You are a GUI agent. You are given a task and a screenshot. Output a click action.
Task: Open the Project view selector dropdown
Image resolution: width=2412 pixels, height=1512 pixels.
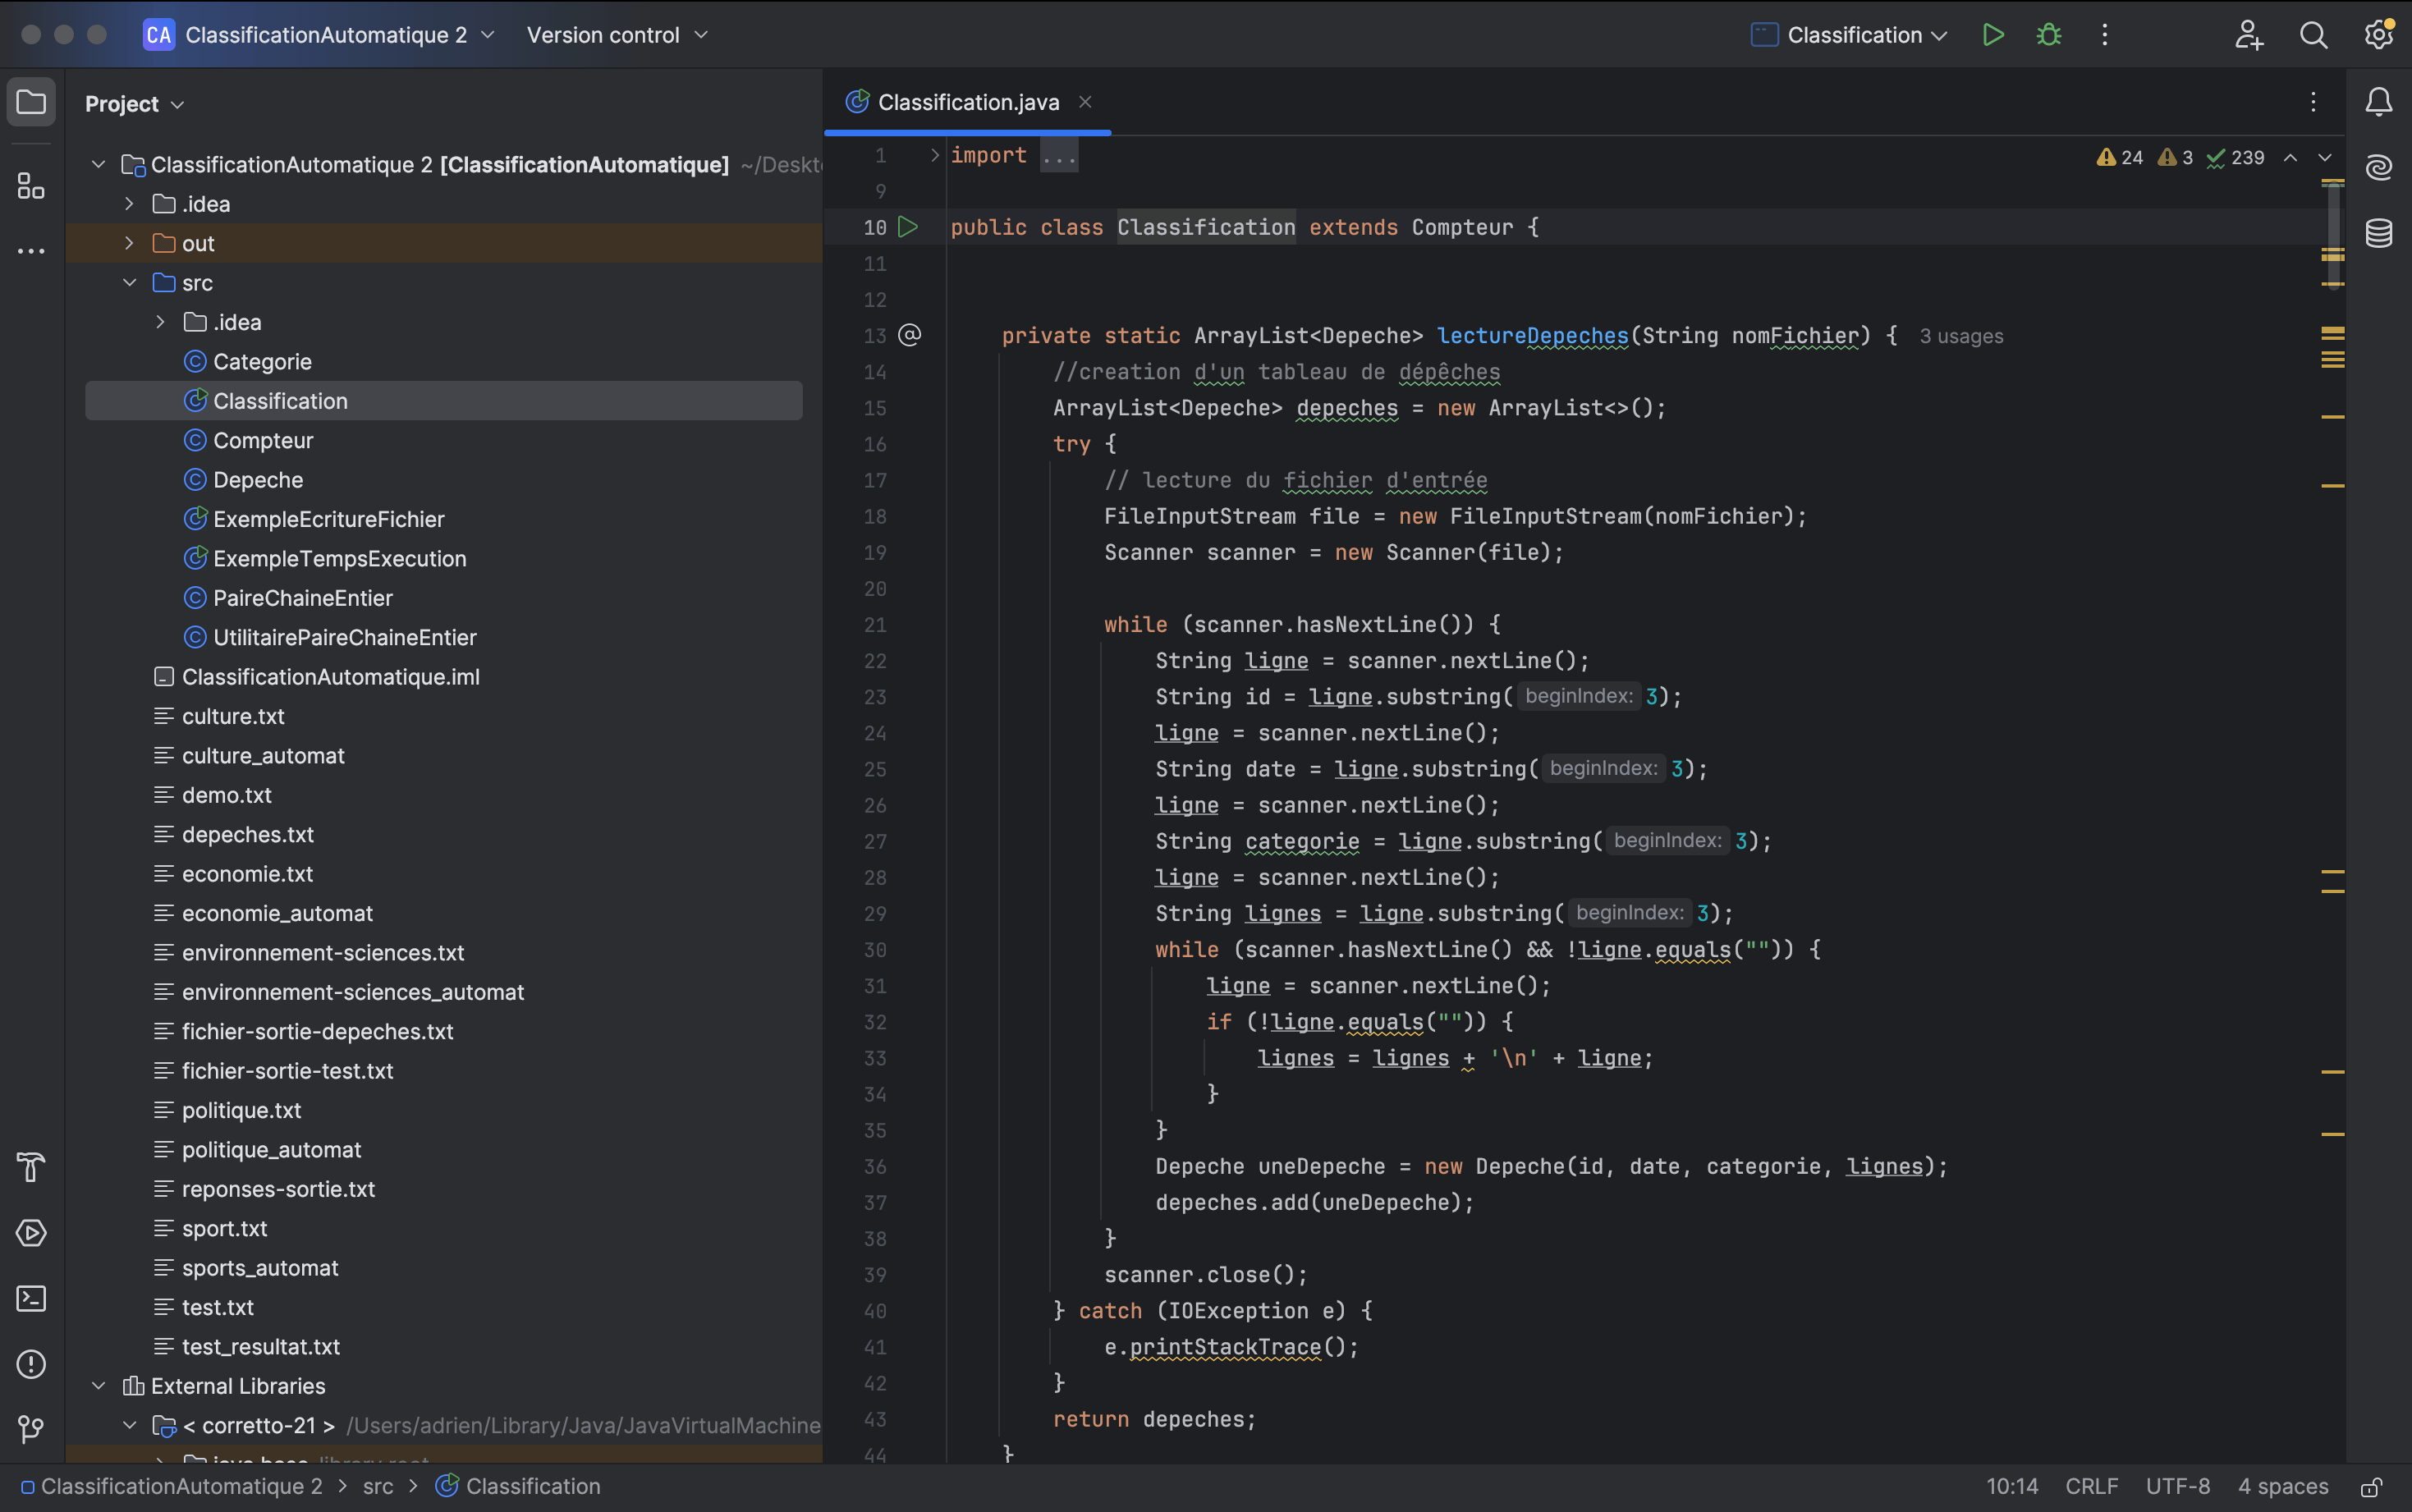coord(134,104)
